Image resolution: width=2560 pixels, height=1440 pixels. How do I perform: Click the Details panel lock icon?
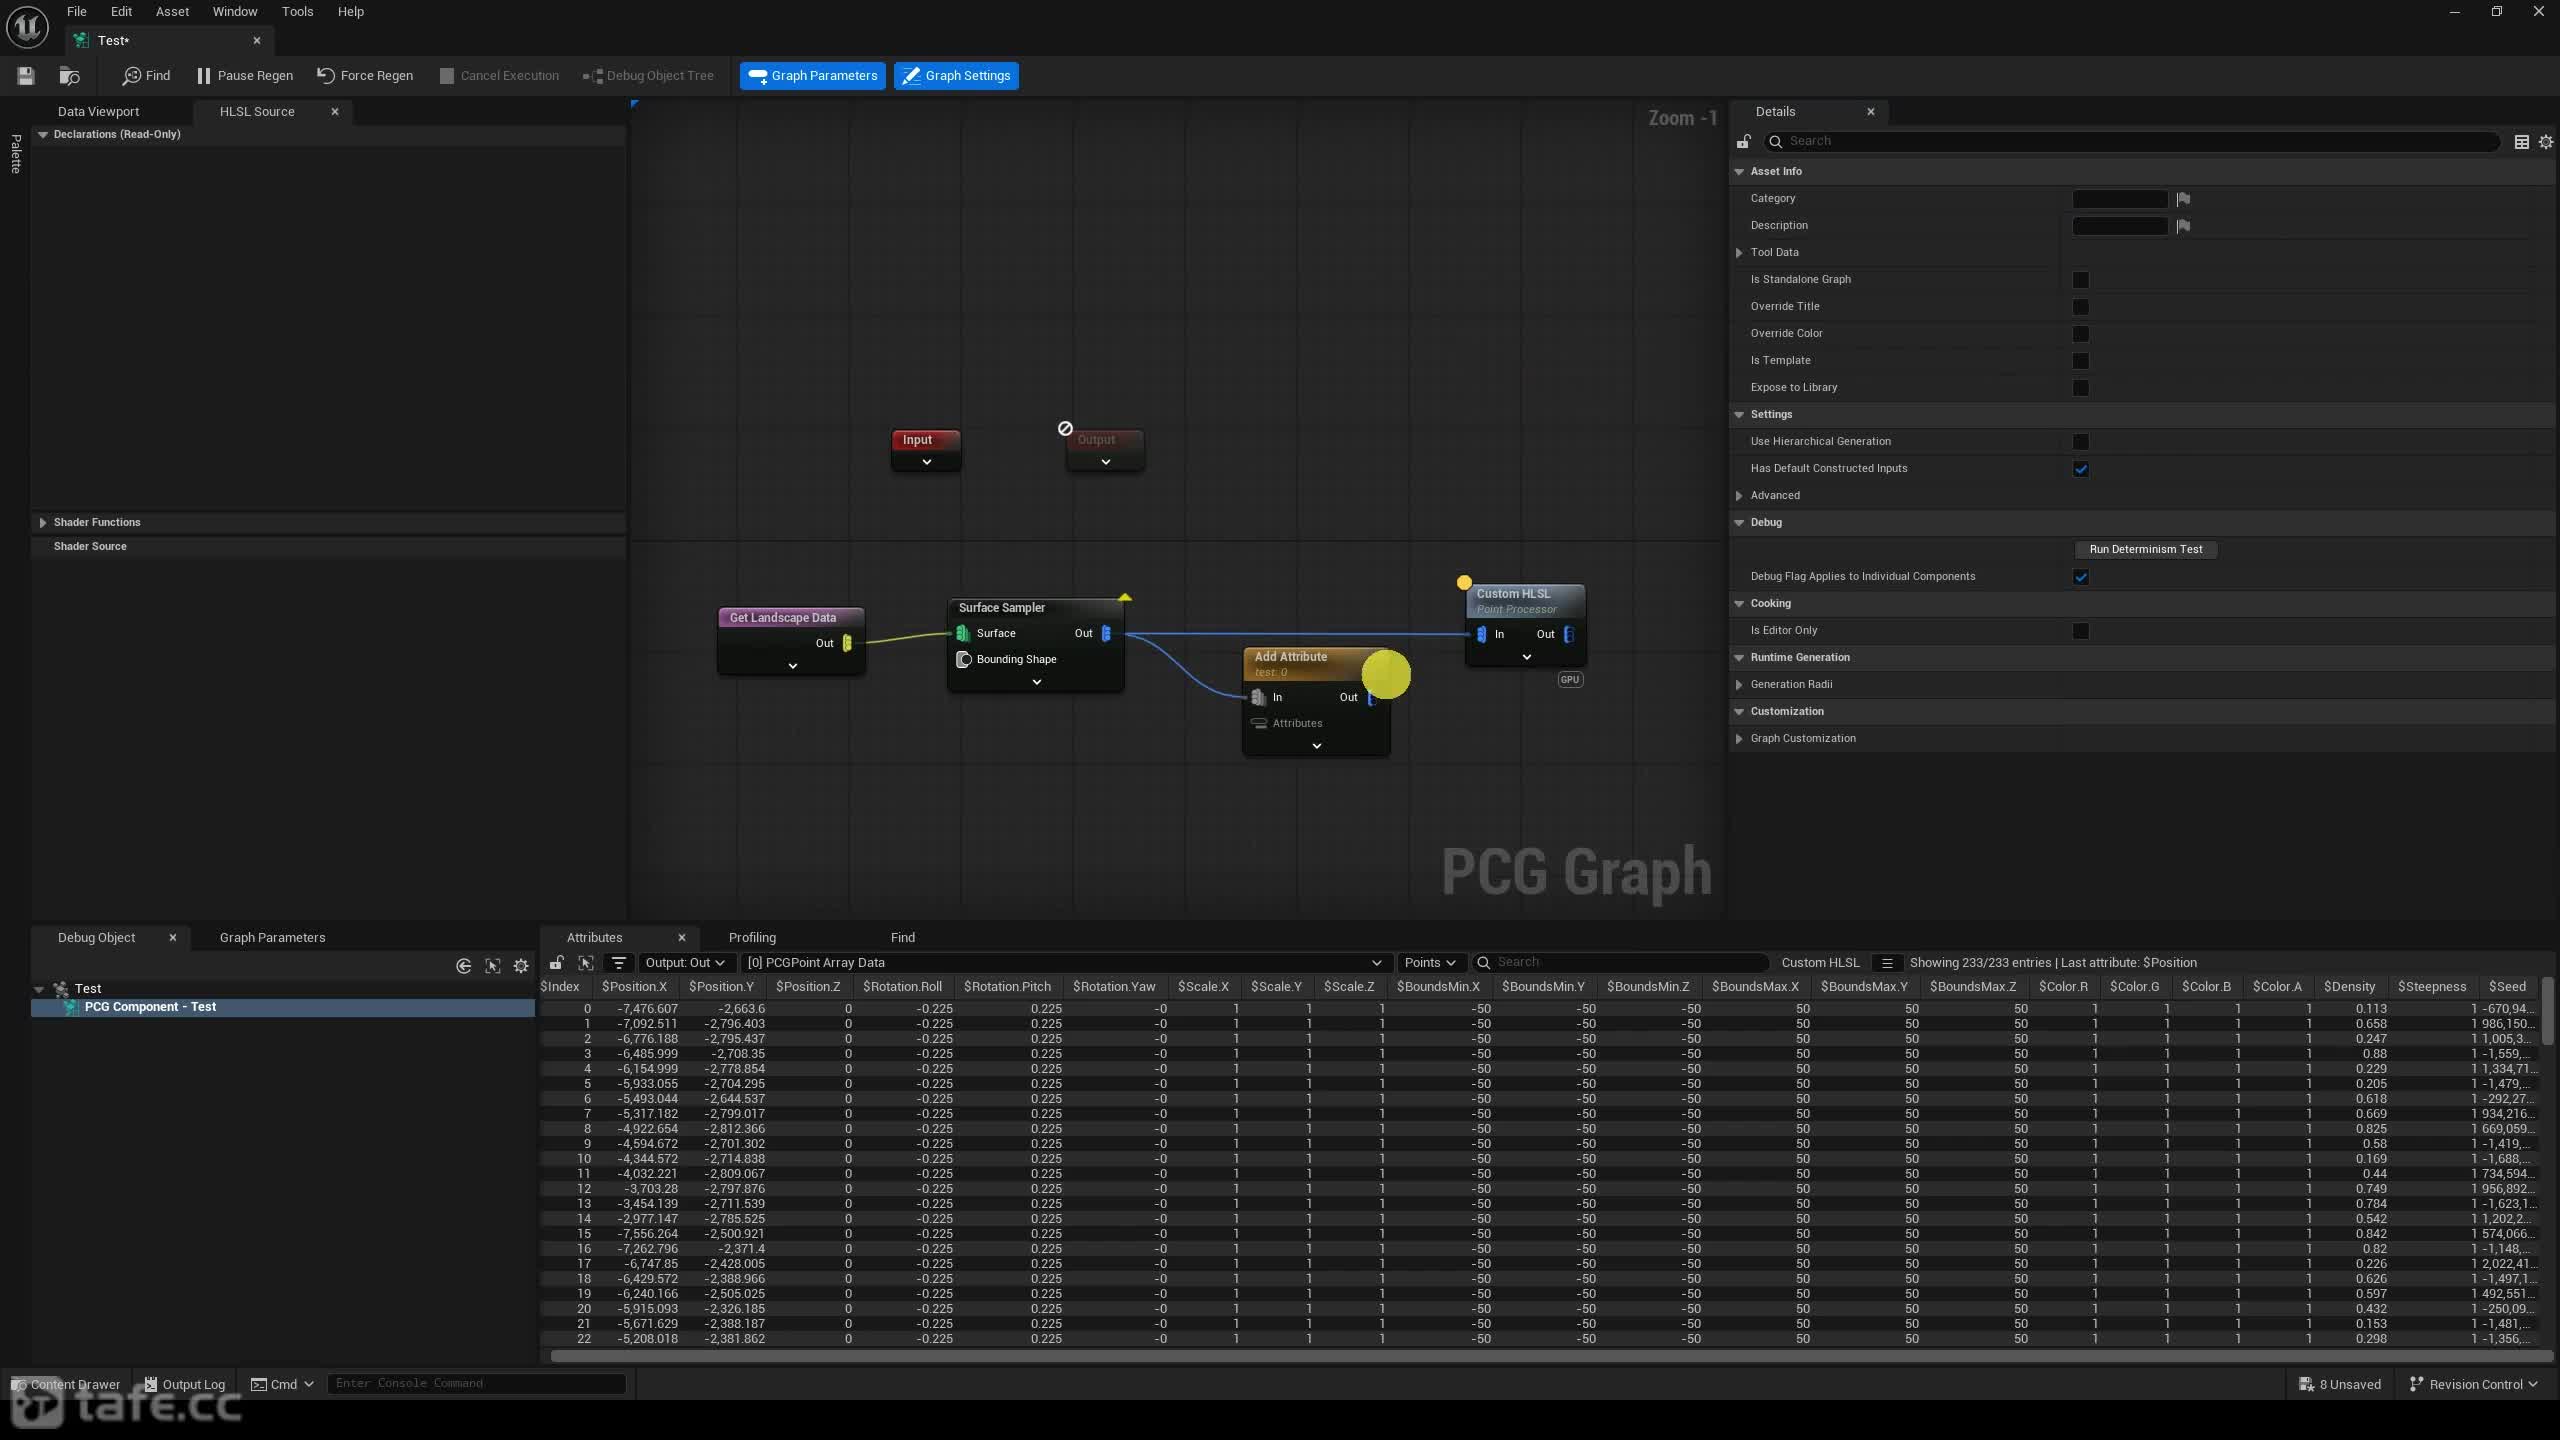coord(1744,142)
